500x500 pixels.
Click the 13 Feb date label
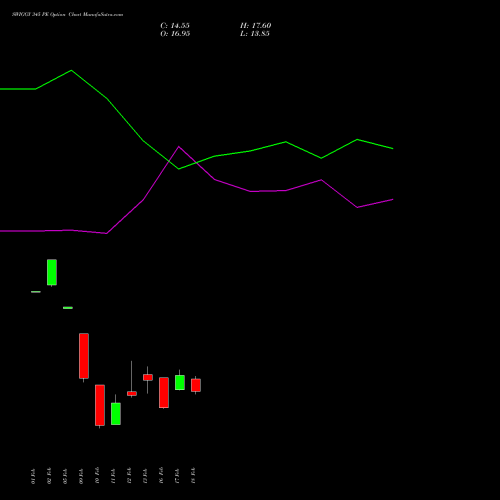tap(145, 476)
